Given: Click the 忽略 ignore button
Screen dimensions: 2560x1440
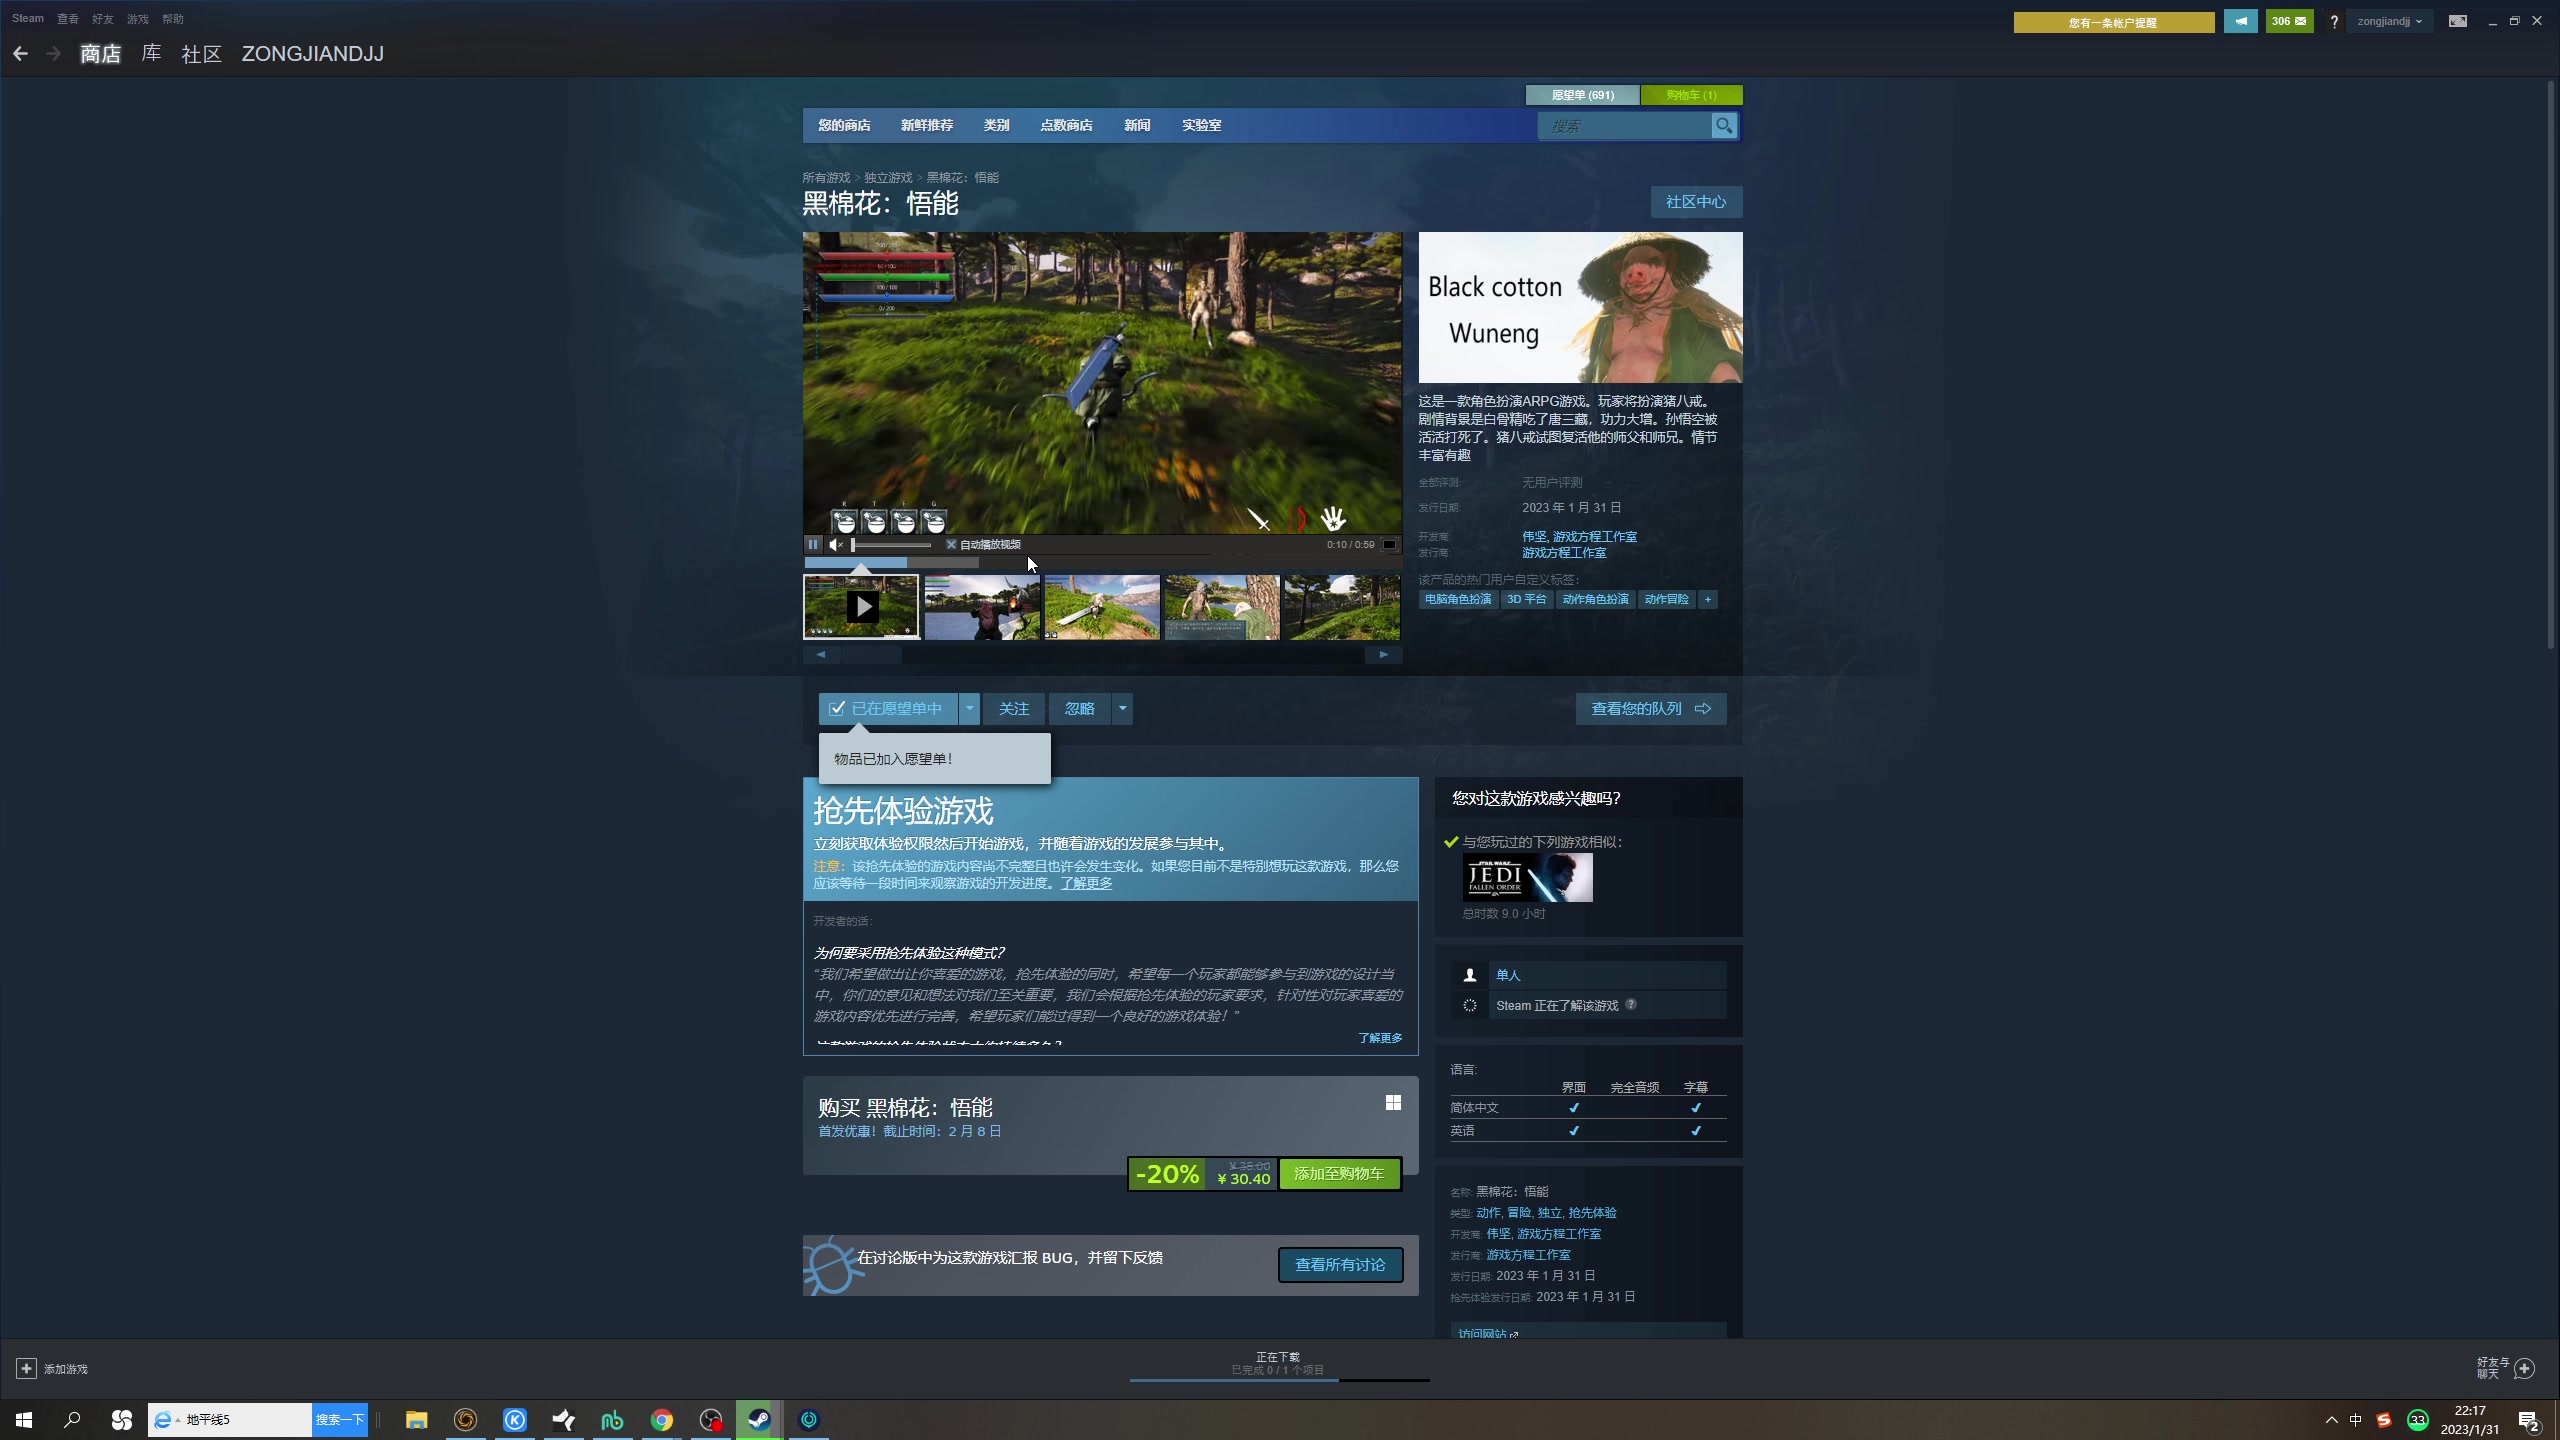Looking at the screenshot, I should tap(1080, 708).
